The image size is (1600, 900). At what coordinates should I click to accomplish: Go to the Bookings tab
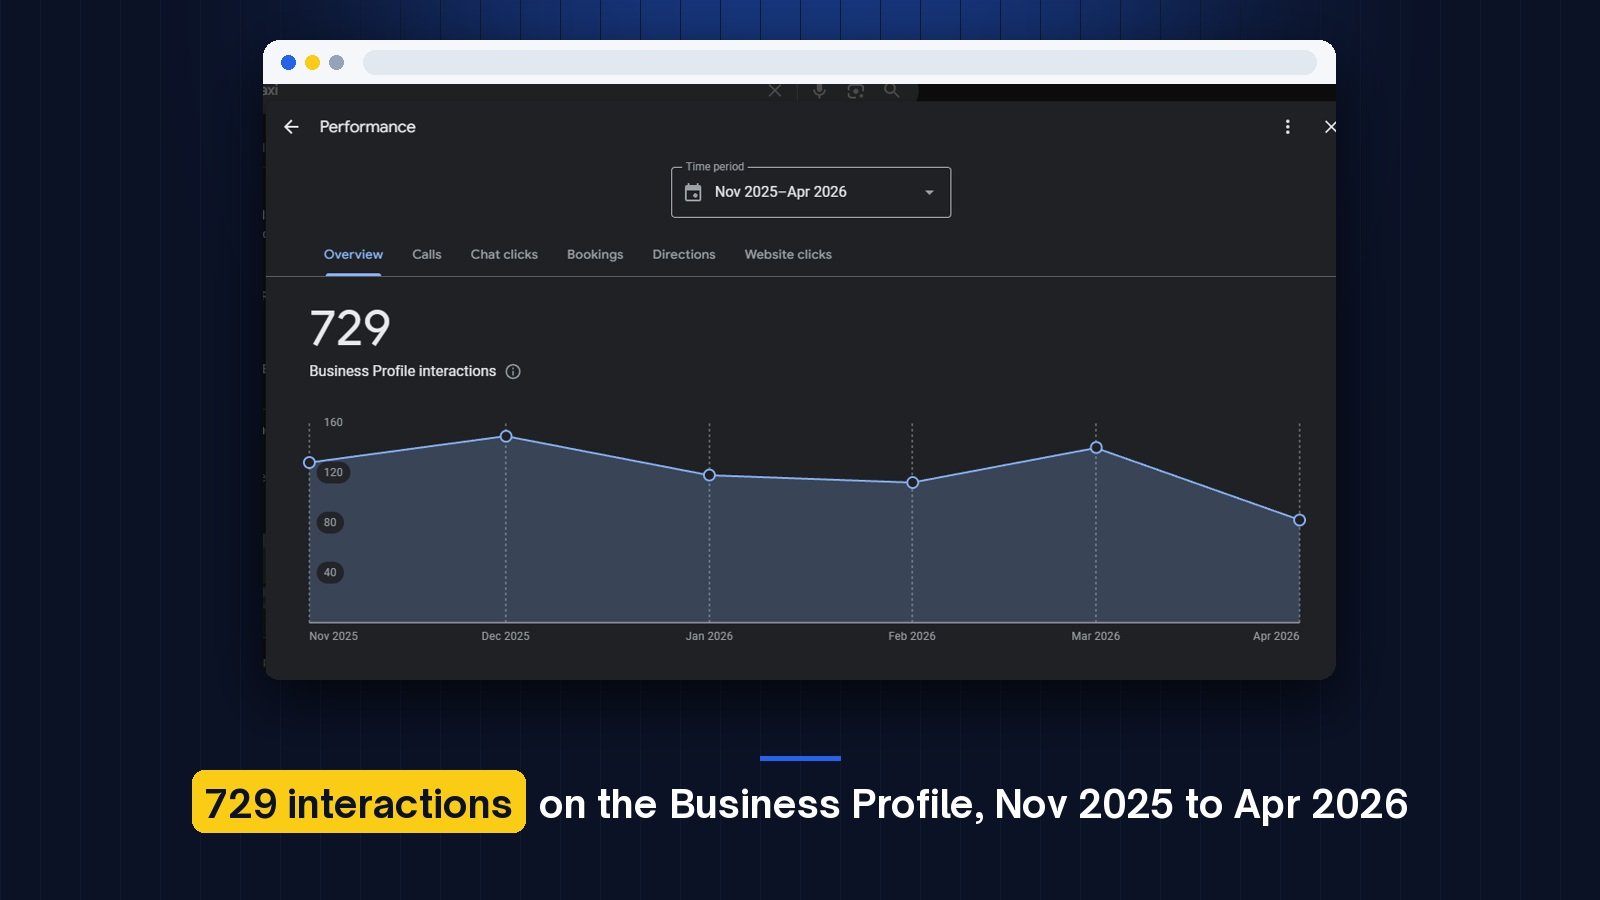pos(595,254)
